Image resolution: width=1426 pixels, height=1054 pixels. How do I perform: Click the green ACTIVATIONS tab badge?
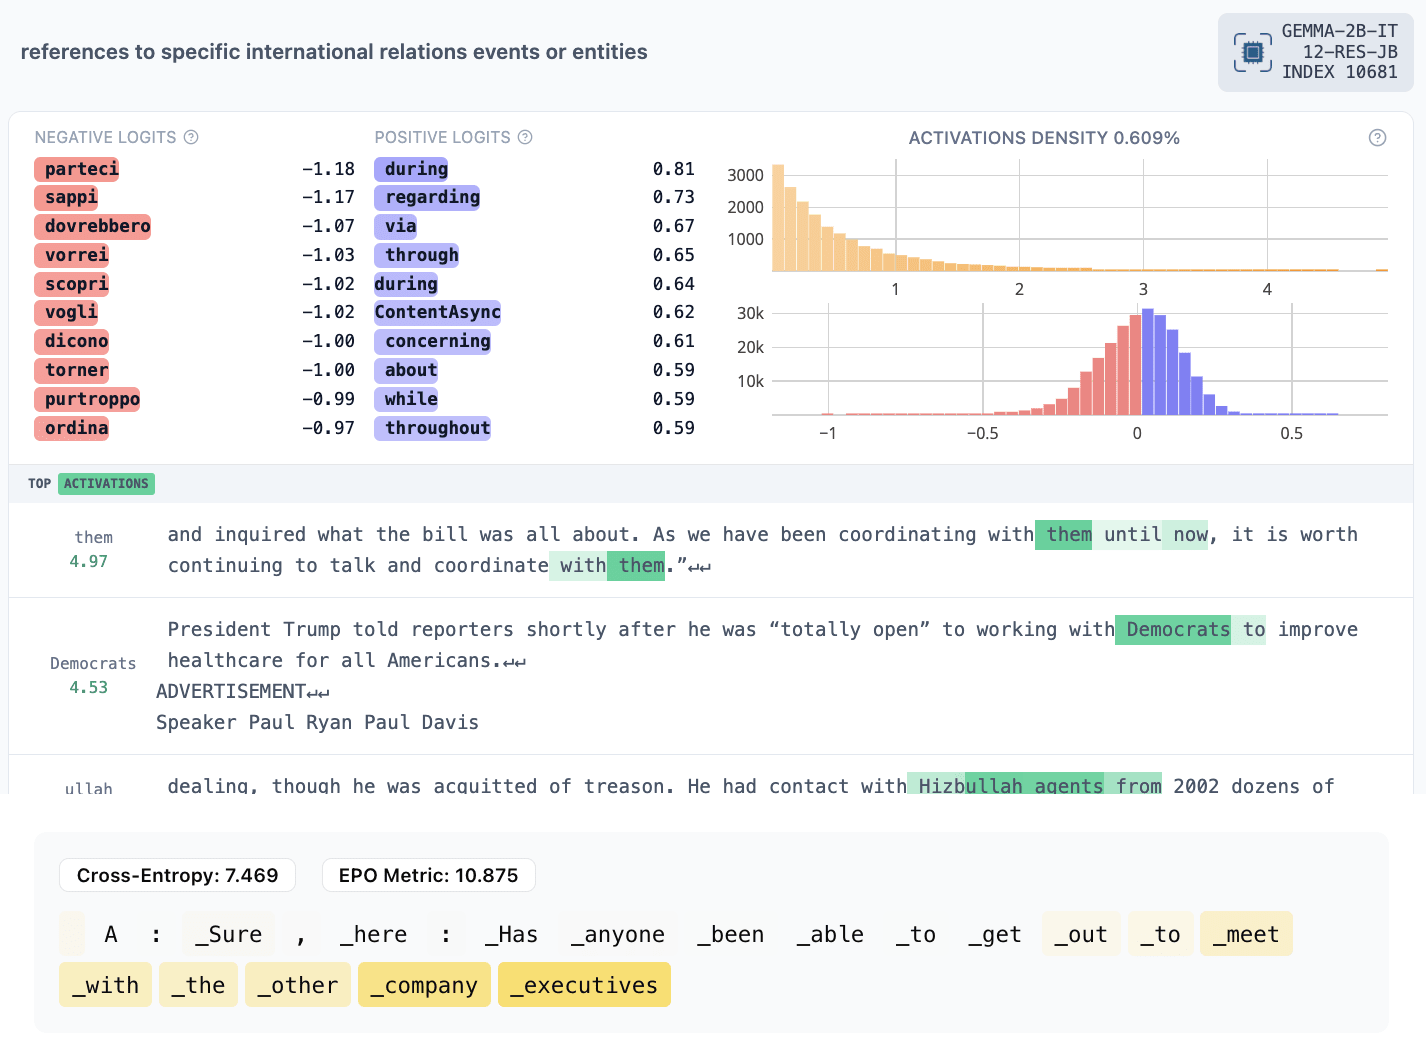point(106,484)
